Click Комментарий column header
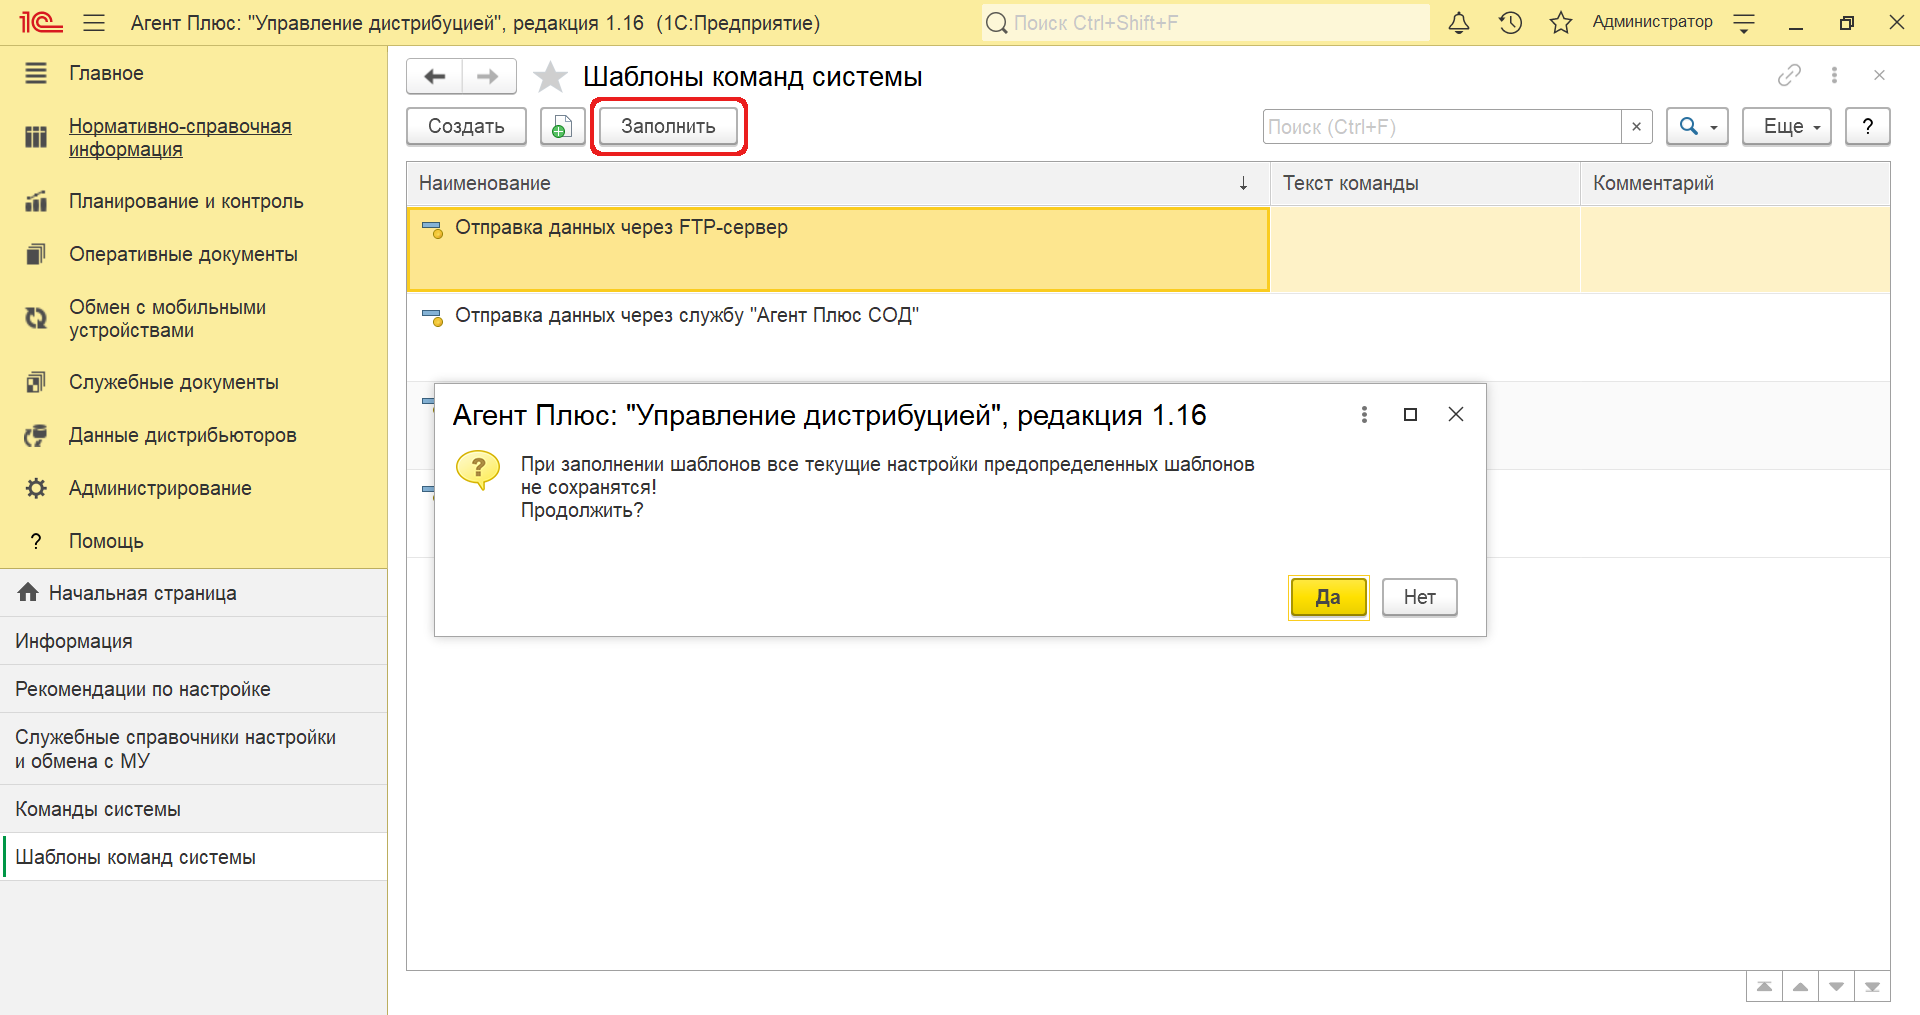1920x1015 pixels. (x=1735, y=183)
